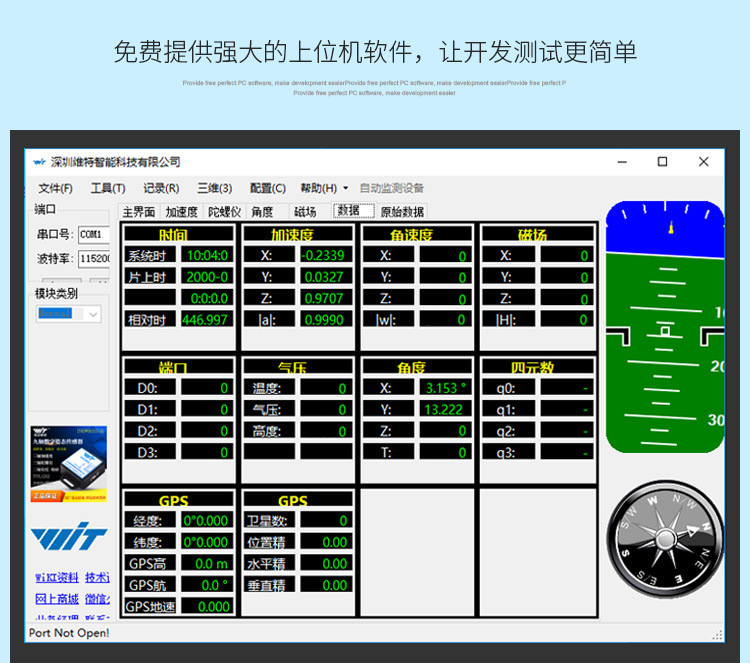Open the 模块类别 Normal dropdown
The height and width of the screenshot is (663, 750).
click(69, 314)
